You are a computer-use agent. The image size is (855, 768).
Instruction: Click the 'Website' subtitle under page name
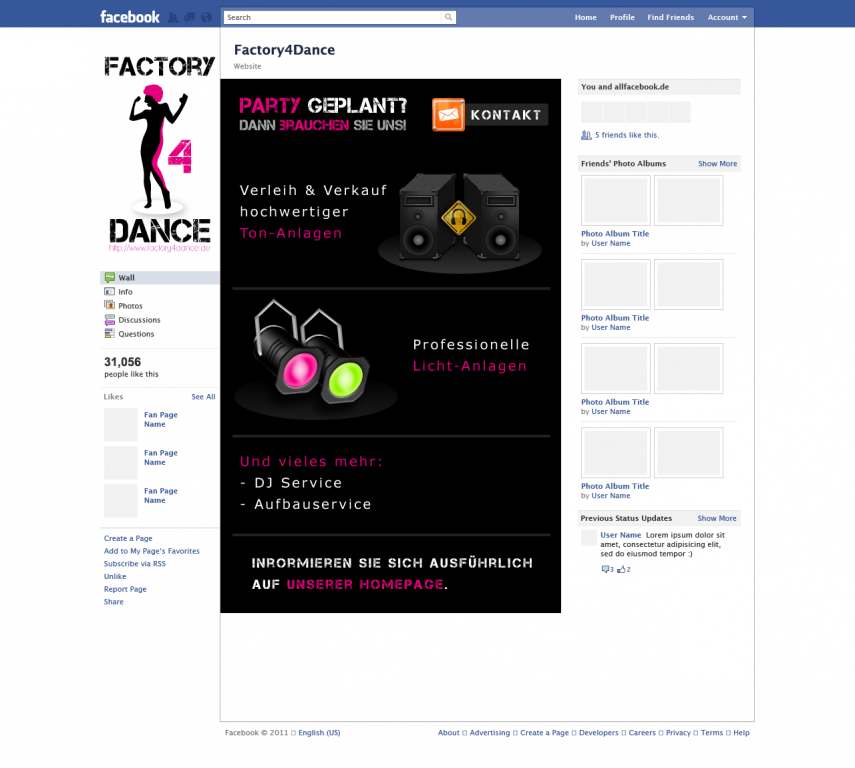pos(248,66)
